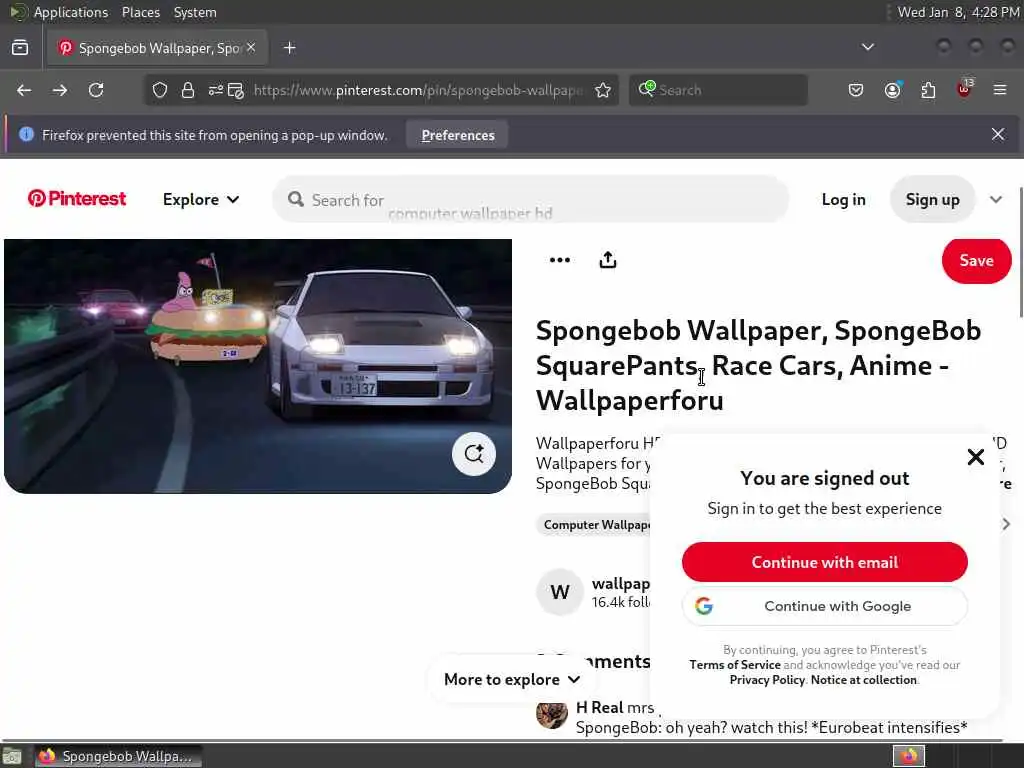Image resolution: width=1024 pixels, height=768 pixels.
Task: Click the address bar URL
Action: [x=418, y=90]
